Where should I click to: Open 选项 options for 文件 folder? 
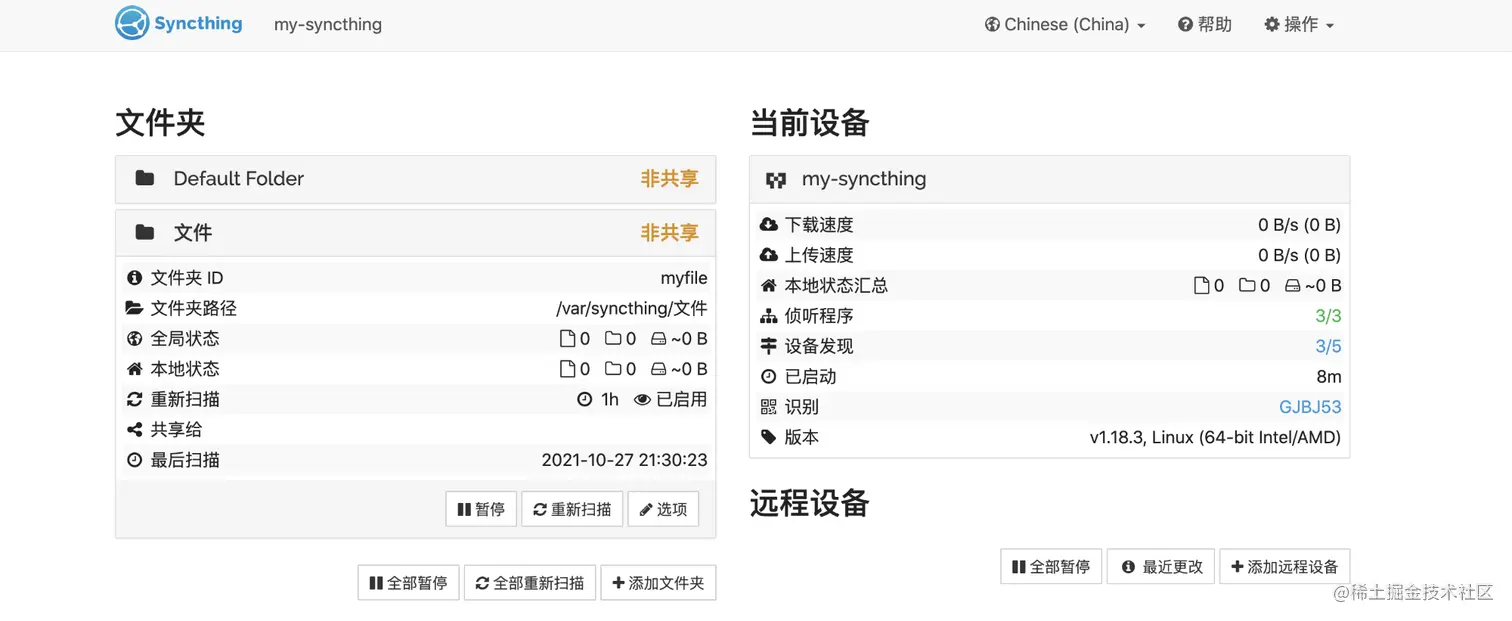click(664, 509)
